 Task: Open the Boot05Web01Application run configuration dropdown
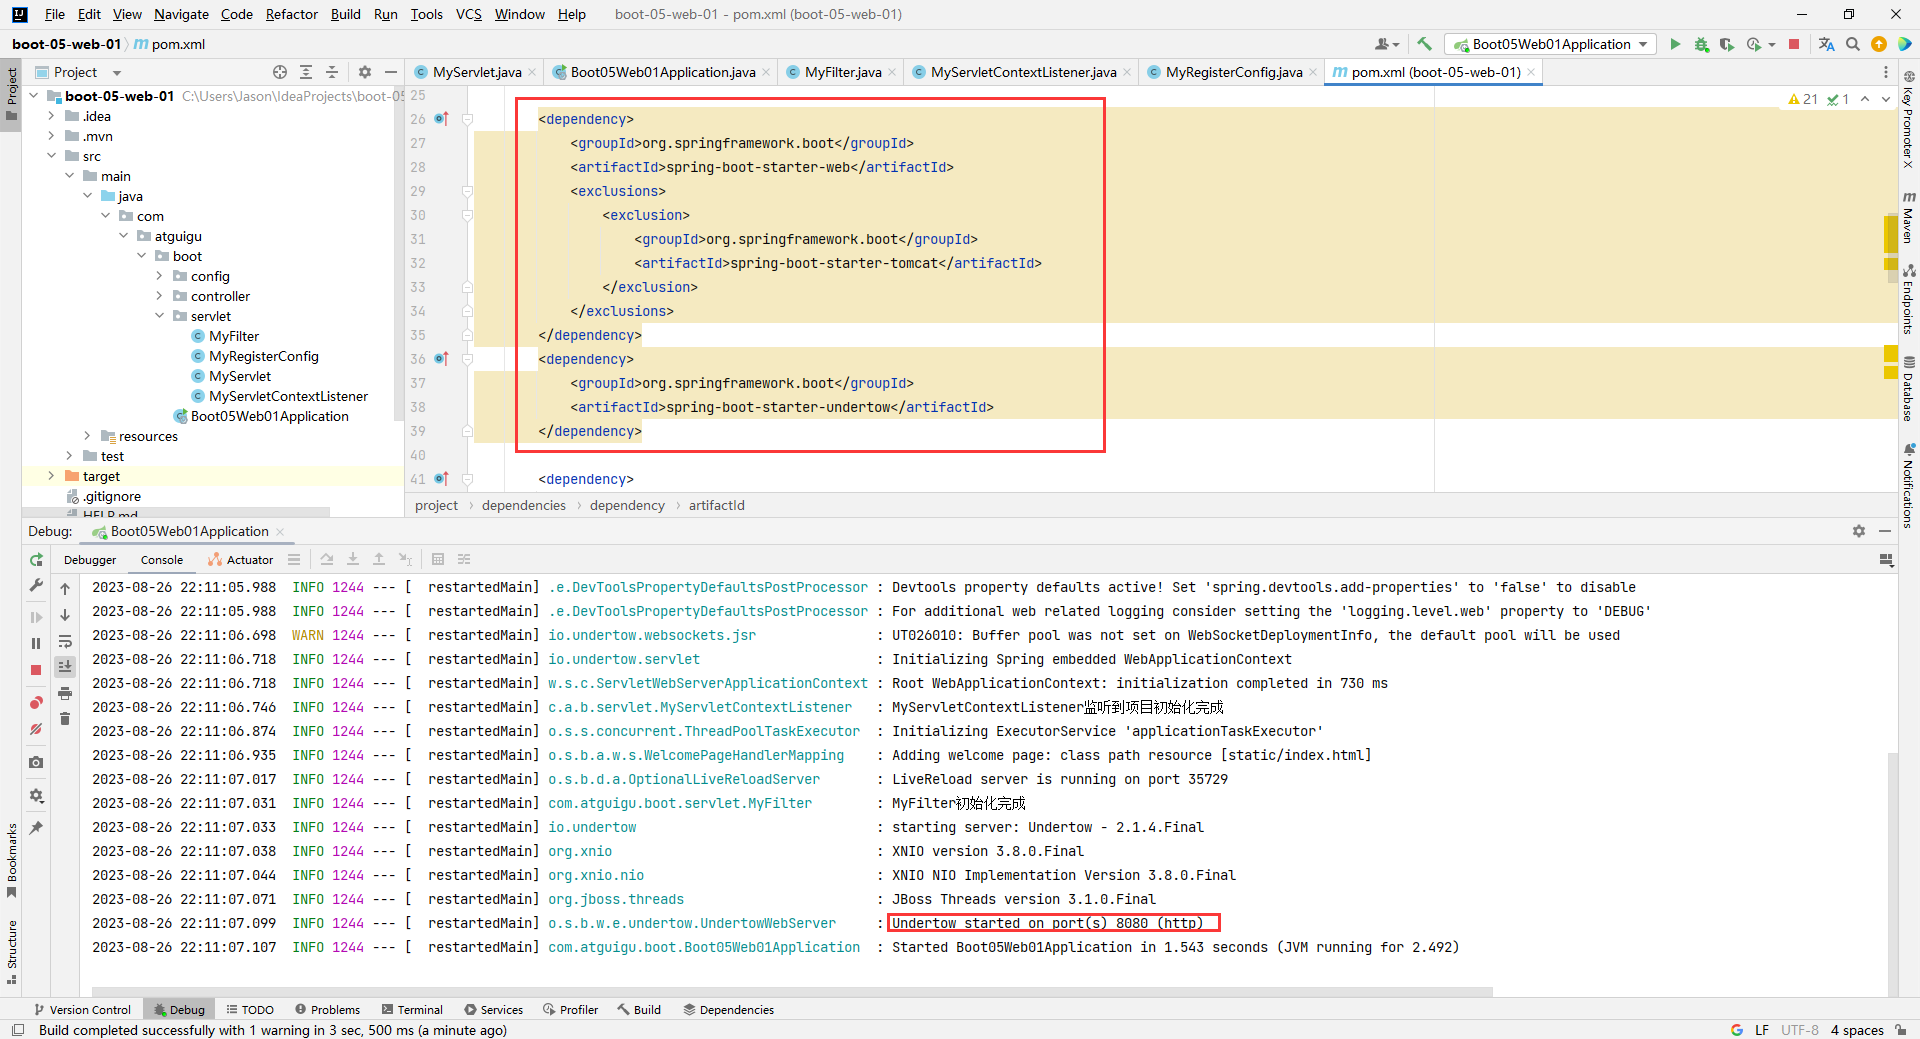tap(1550, 44)
